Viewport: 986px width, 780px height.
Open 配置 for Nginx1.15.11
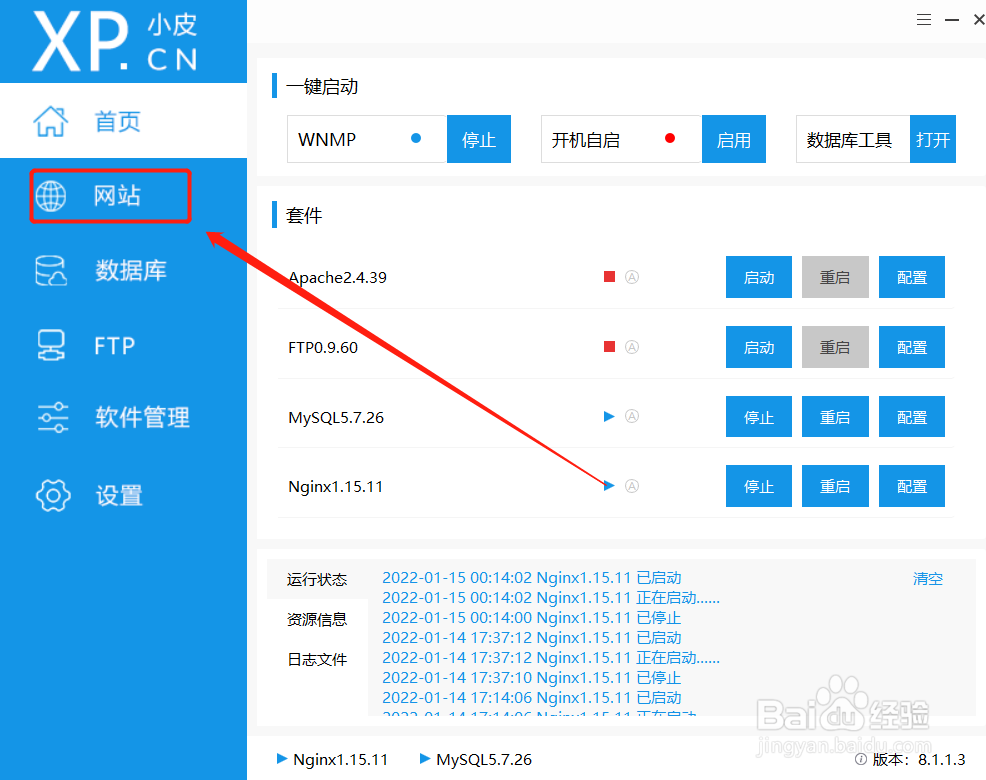(912, 486)
